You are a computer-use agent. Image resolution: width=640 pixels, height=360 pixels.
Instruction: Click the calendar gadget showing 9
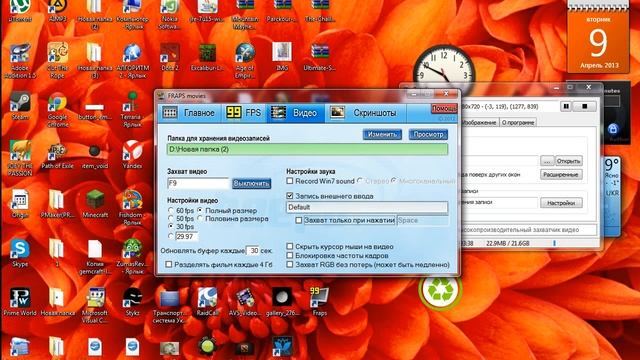598,38
